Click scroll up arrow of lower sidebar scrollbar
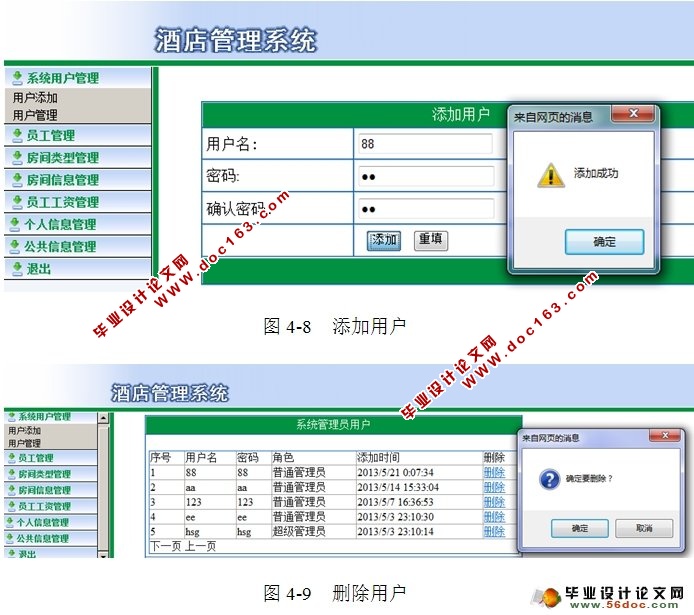Screen dimensions: 694x615 click(x=103, y=417)
